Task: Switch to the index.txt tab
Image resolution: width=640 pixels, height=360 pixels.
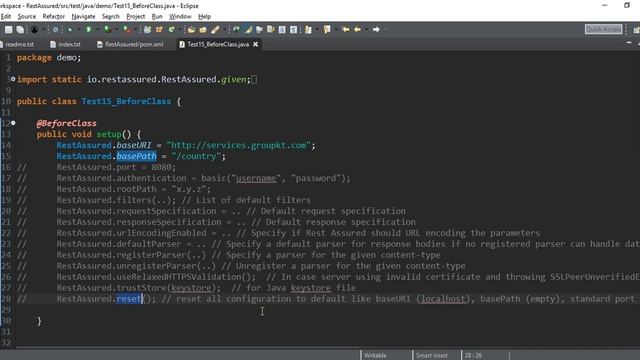Action: tap(65, 44)
